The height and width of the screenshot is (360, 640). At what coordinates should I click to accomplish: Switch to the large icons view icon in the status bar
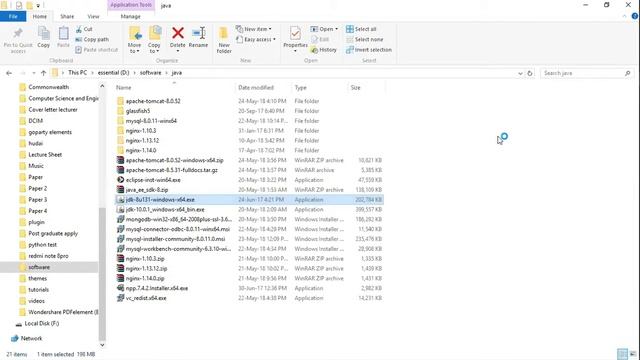click(x=633, y=354)
